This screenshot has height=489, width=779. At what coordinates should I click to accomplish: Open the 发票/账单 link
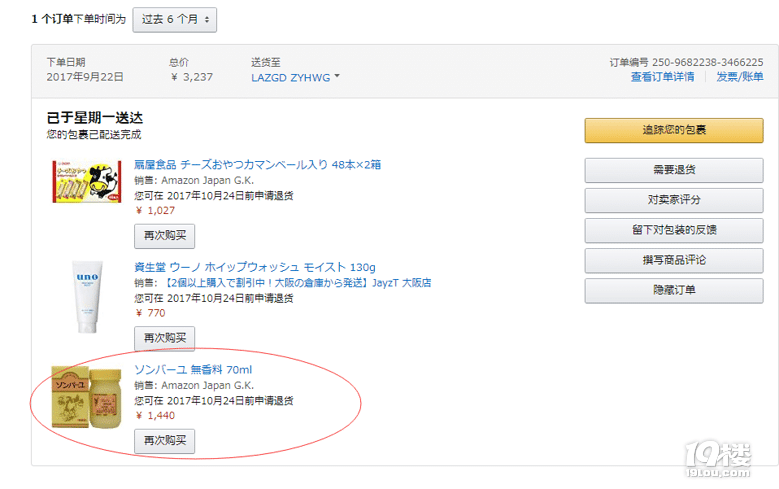pyautogui.click(x=739, y=77)
